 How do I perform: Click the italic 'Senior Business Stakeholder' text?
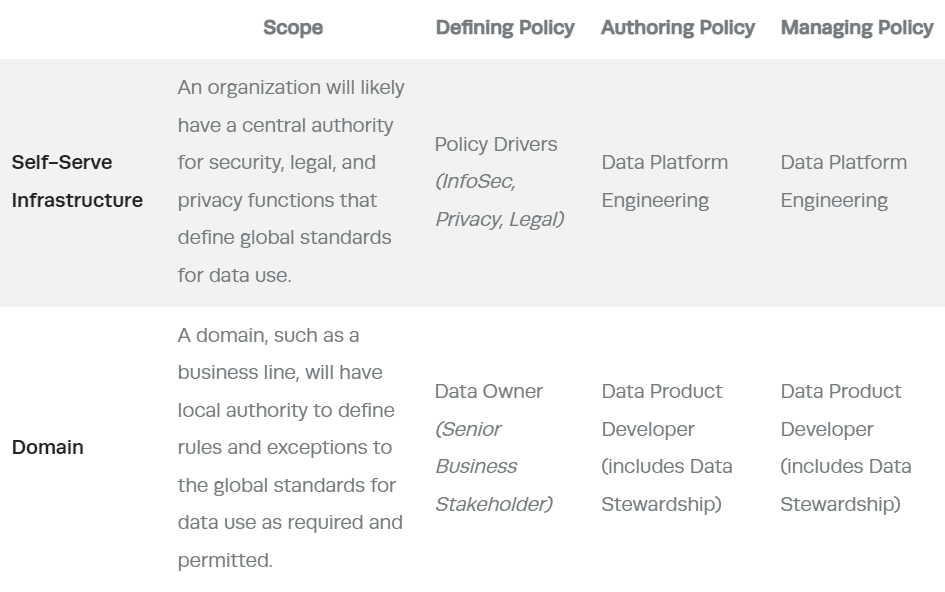click(492, 466)
